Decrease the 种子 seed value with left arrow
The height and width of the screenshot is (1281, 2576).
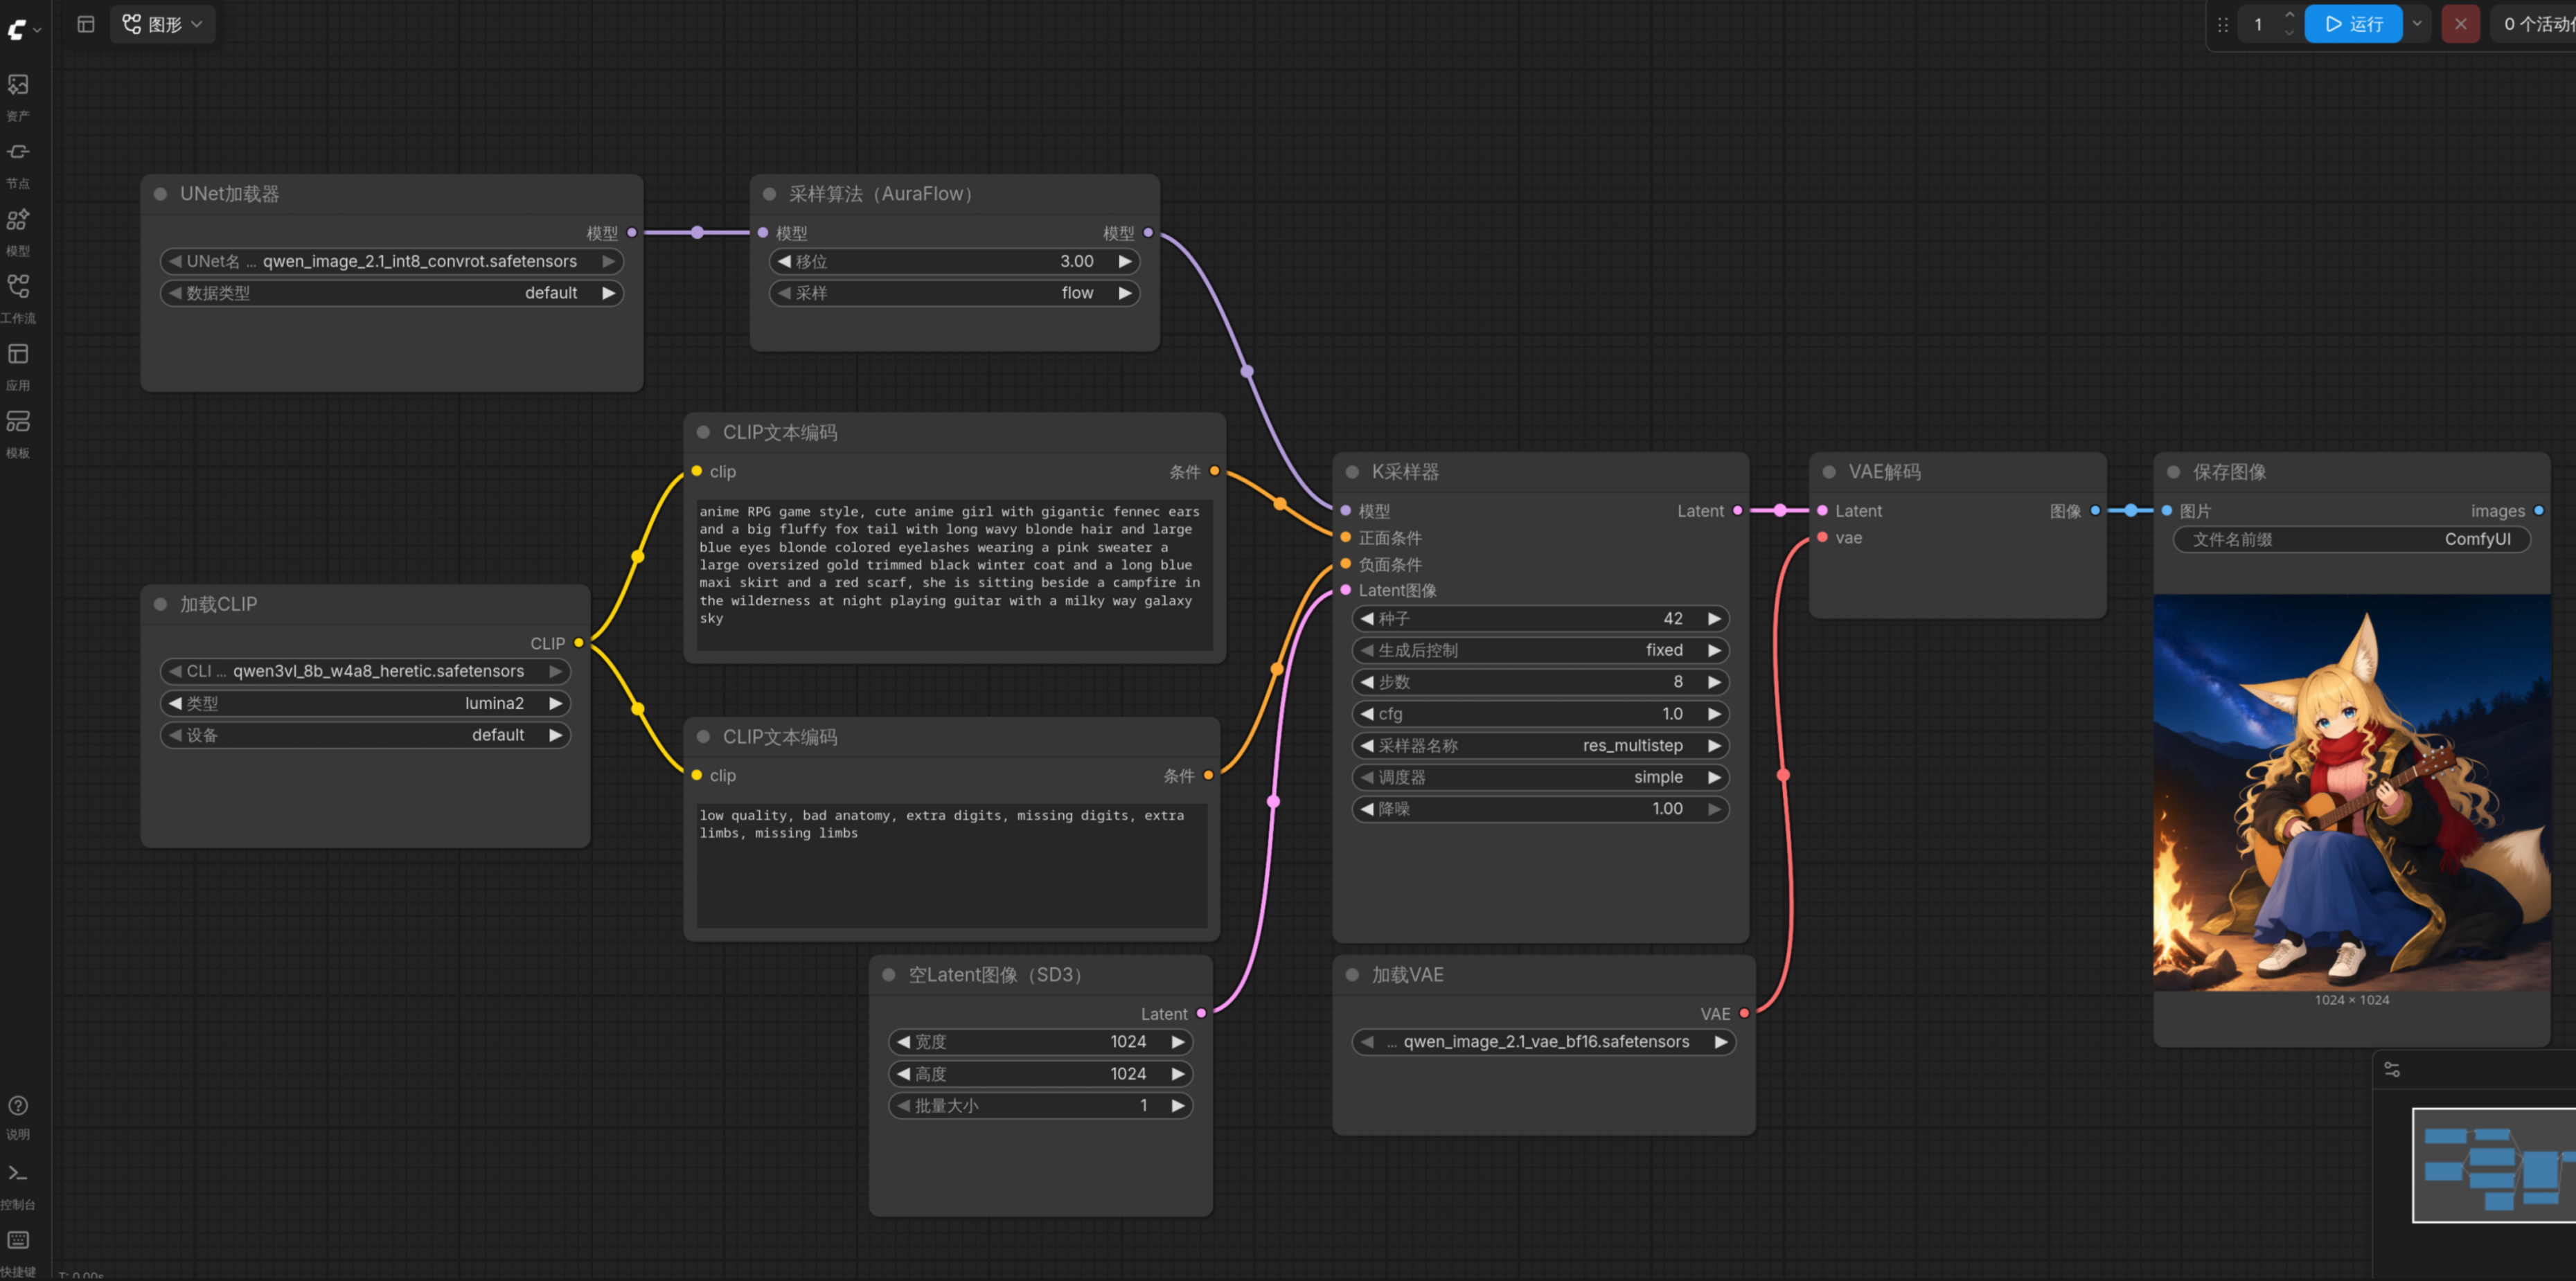1367,618
